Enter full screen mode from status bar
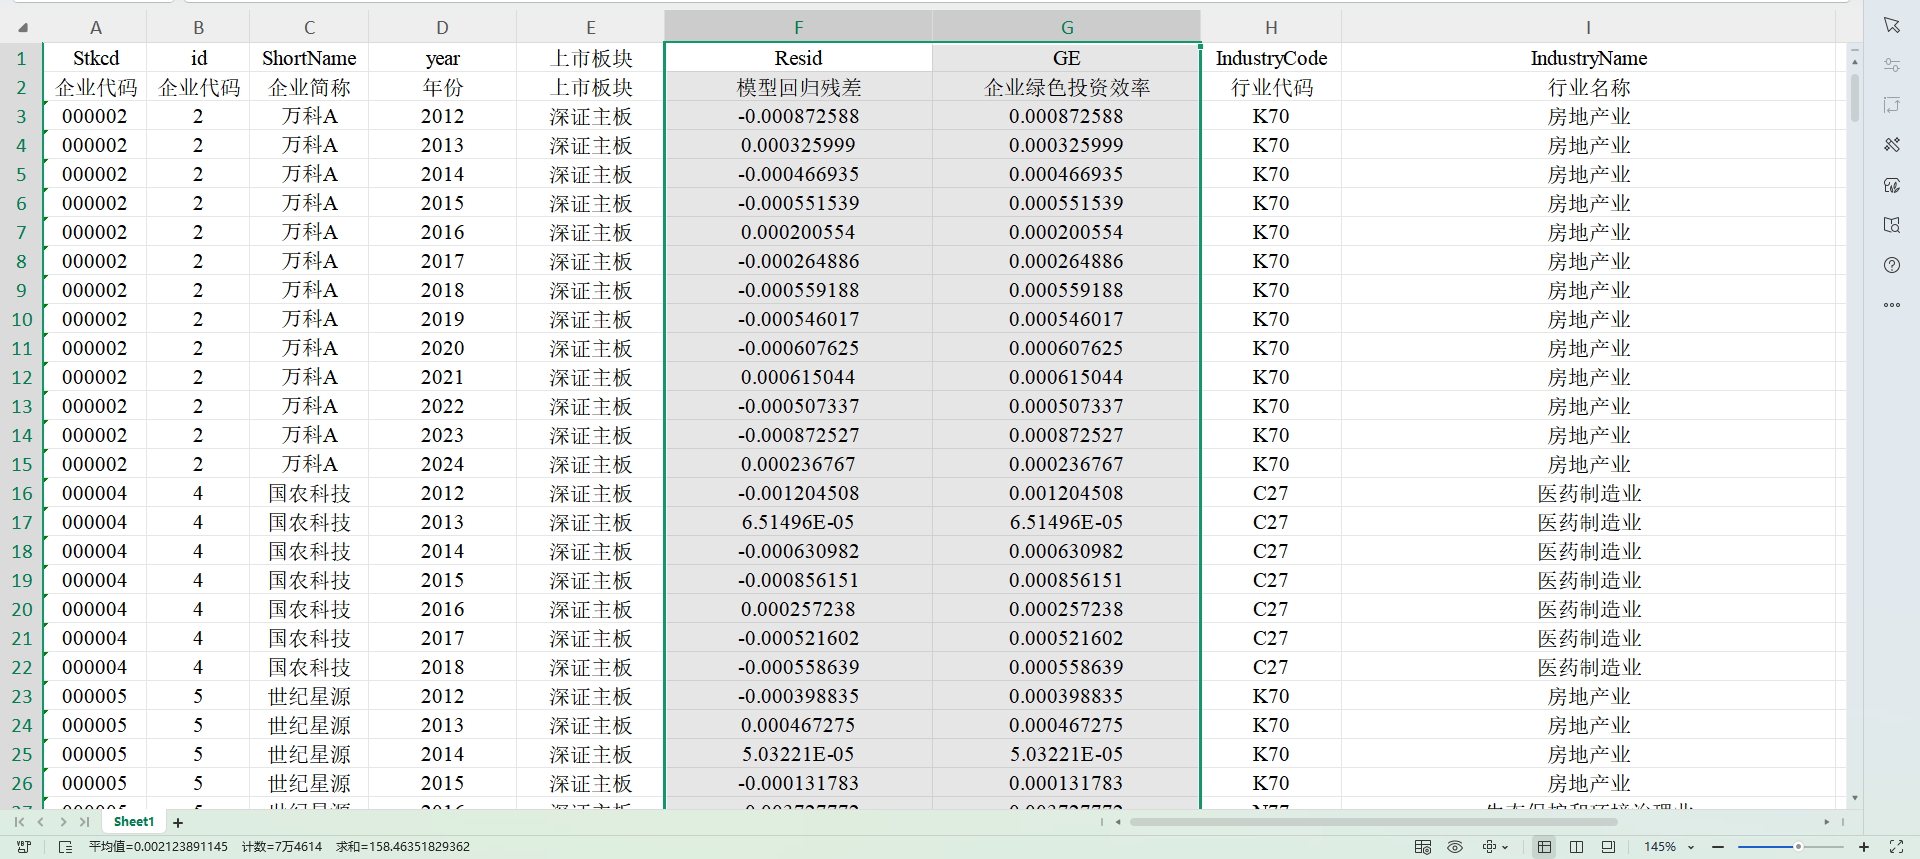The height and width of the screenshot is (859, 1920). pos(1896,847)
